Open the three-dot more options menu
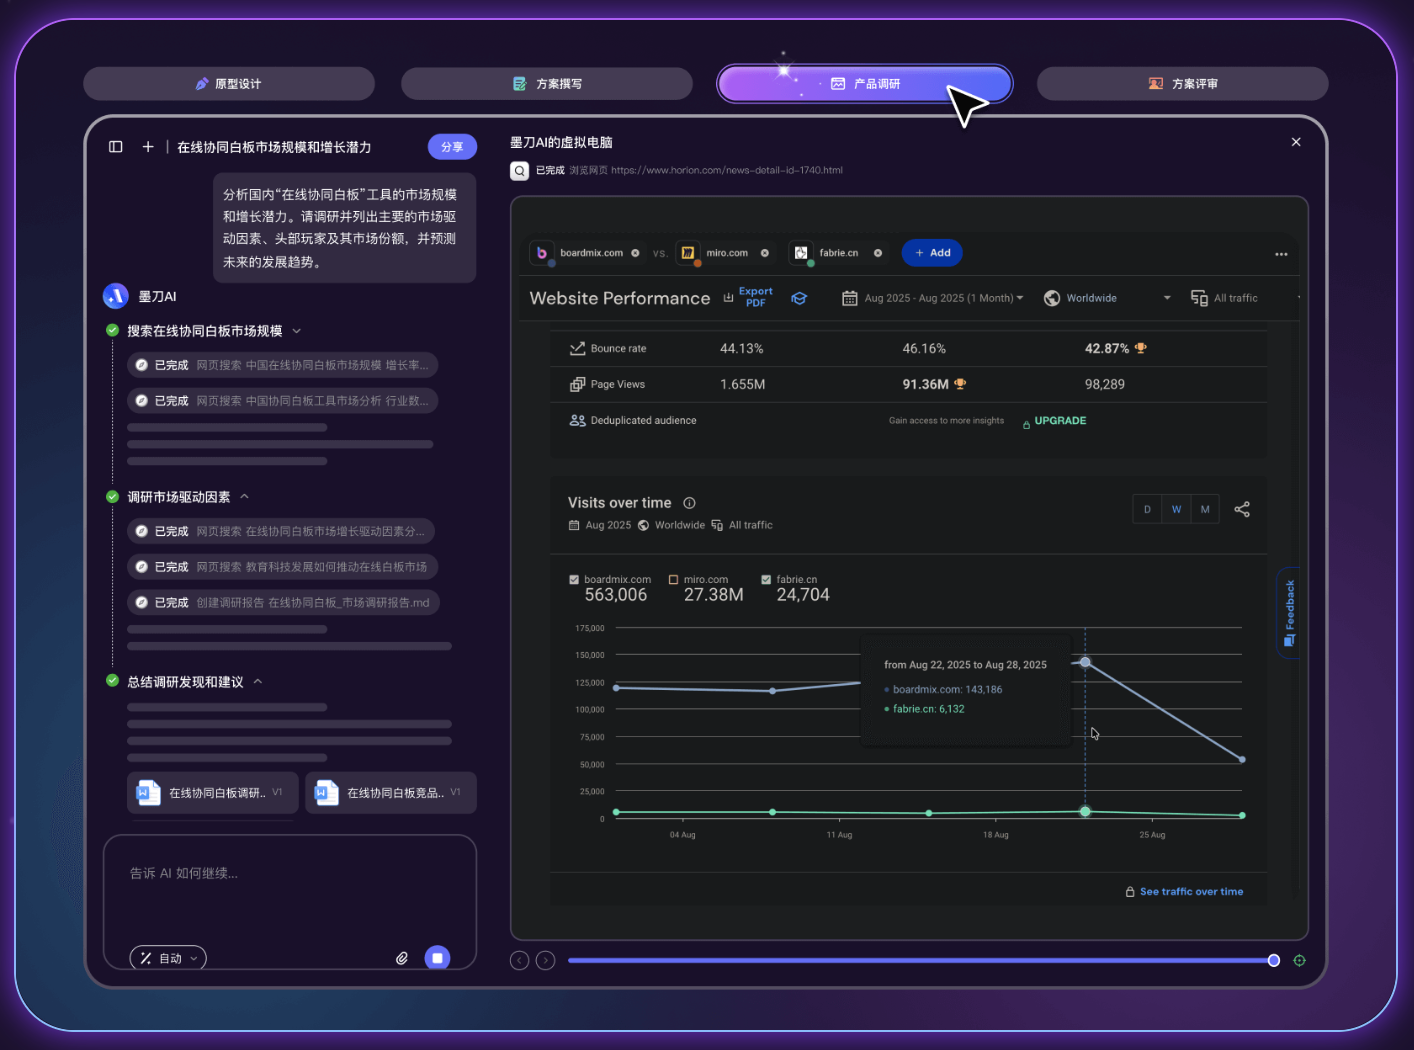Screen dimensions: 1414x1050 click(1281, 254)
